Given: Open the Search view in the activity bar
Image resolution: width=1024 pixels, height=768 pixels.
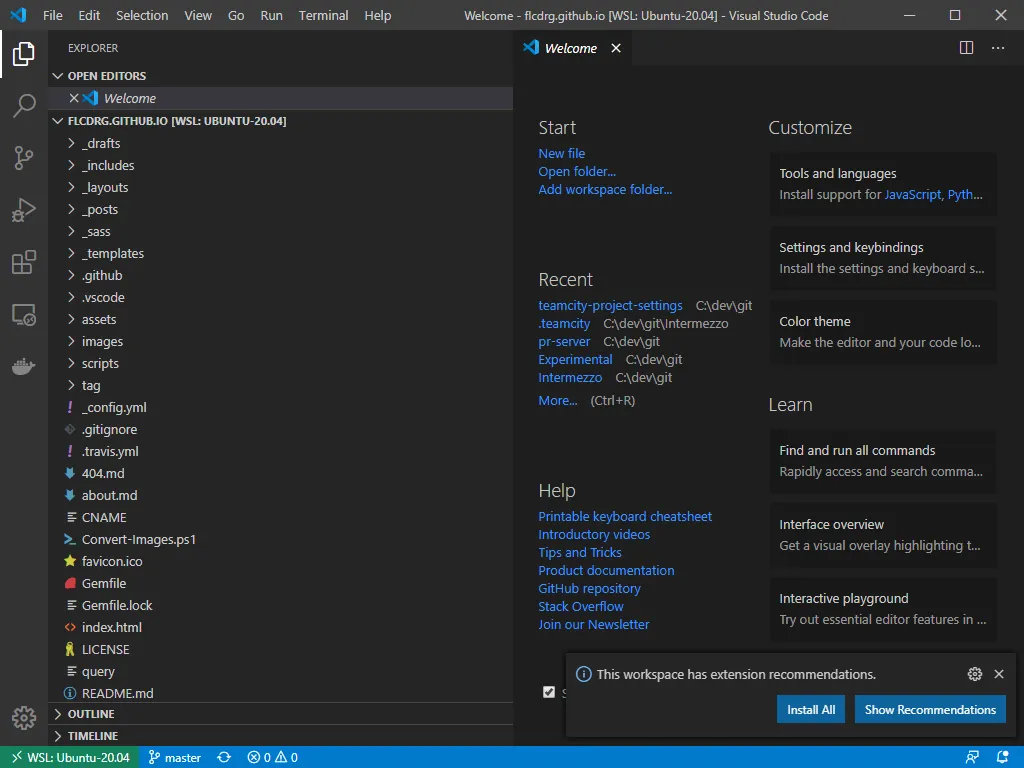Looking at the screenshot, I should [23, 106].
